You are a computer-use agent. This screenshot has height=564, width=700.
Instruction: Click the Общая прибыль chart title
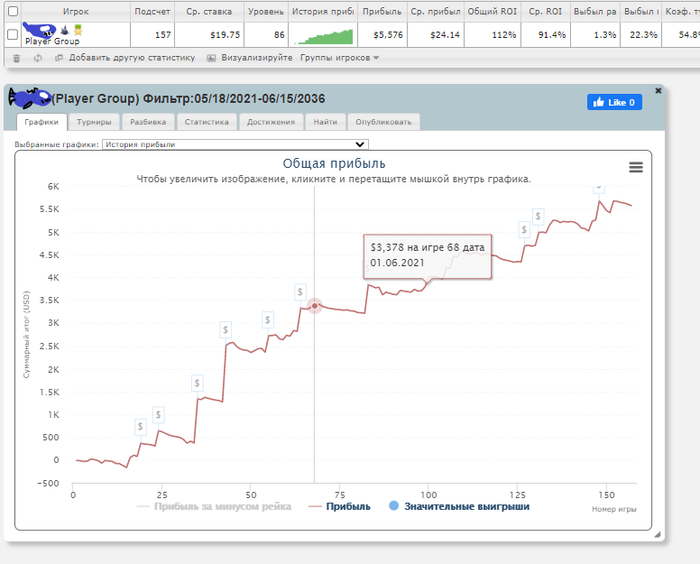(x=334, y=163)
